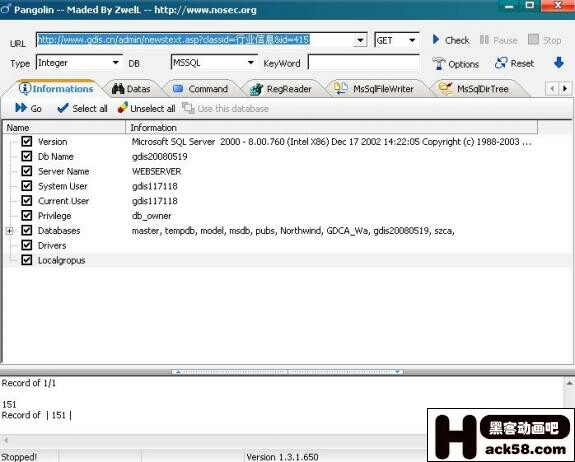
Task: Click the Informations tab info icon
Action: click(x=25, y=89)
